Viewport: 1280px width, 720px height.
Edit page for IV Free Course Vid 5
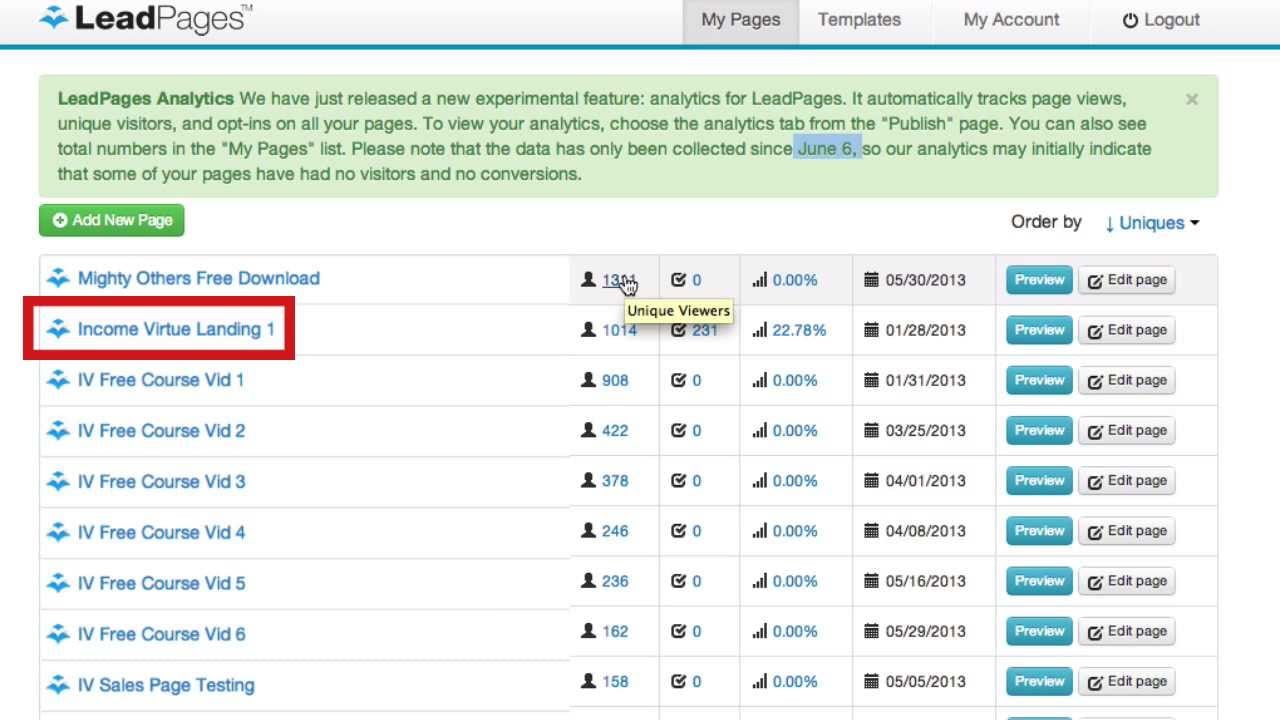1126,581
